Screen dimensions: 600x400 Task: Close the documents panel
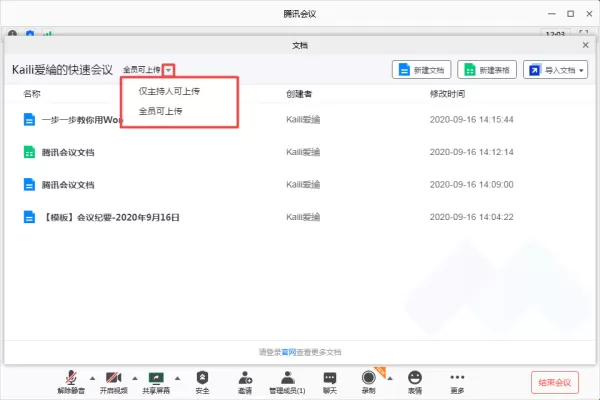585,45
